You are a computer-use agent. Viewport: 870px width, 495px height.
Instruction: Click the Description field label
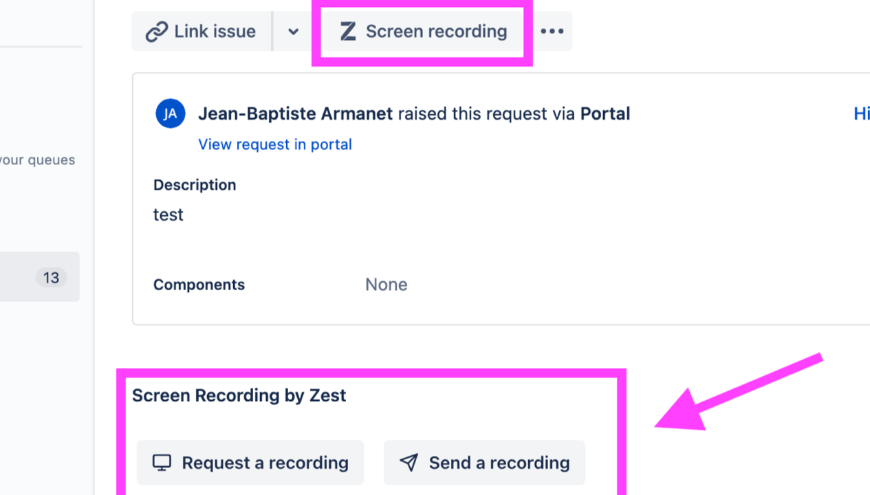coord(195,185)
